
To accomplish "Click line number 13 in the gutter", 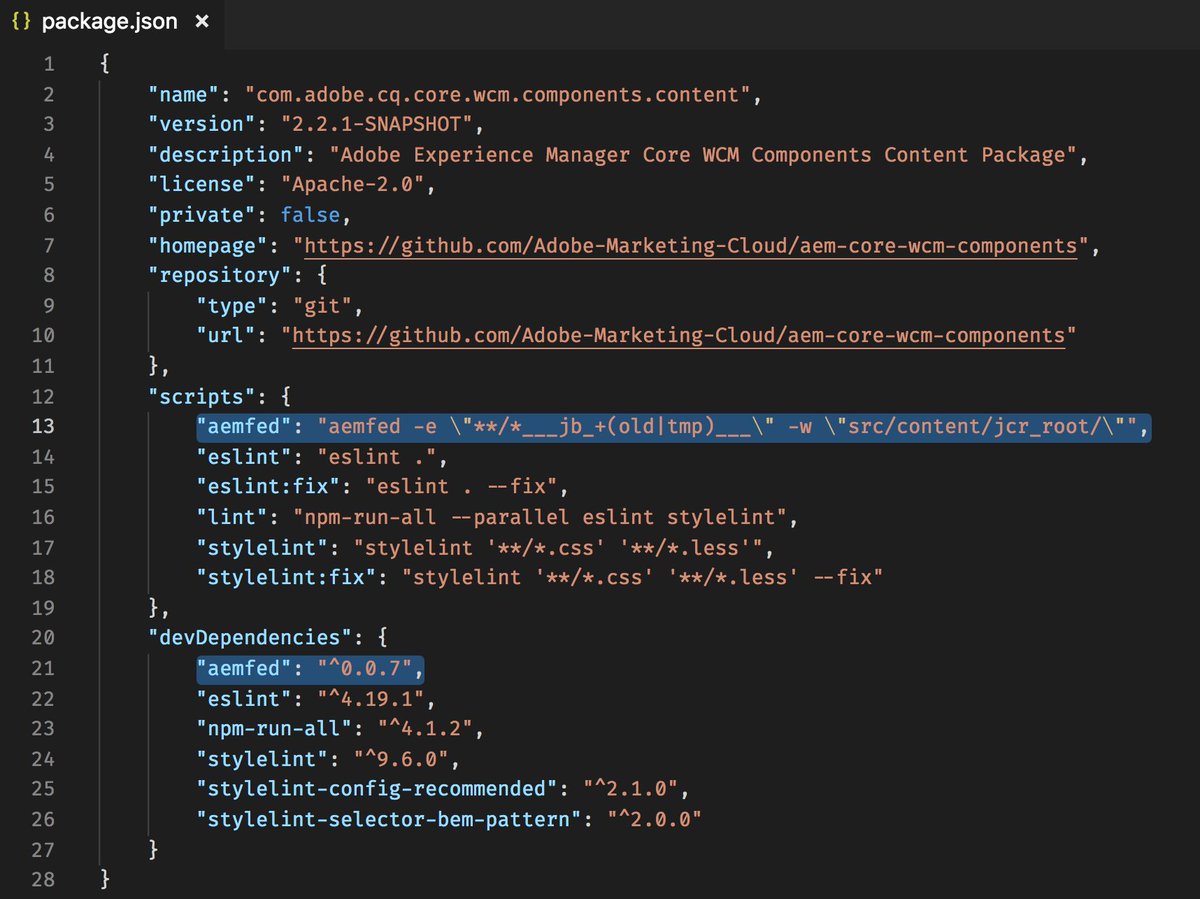I will click(x=43, y=426).
